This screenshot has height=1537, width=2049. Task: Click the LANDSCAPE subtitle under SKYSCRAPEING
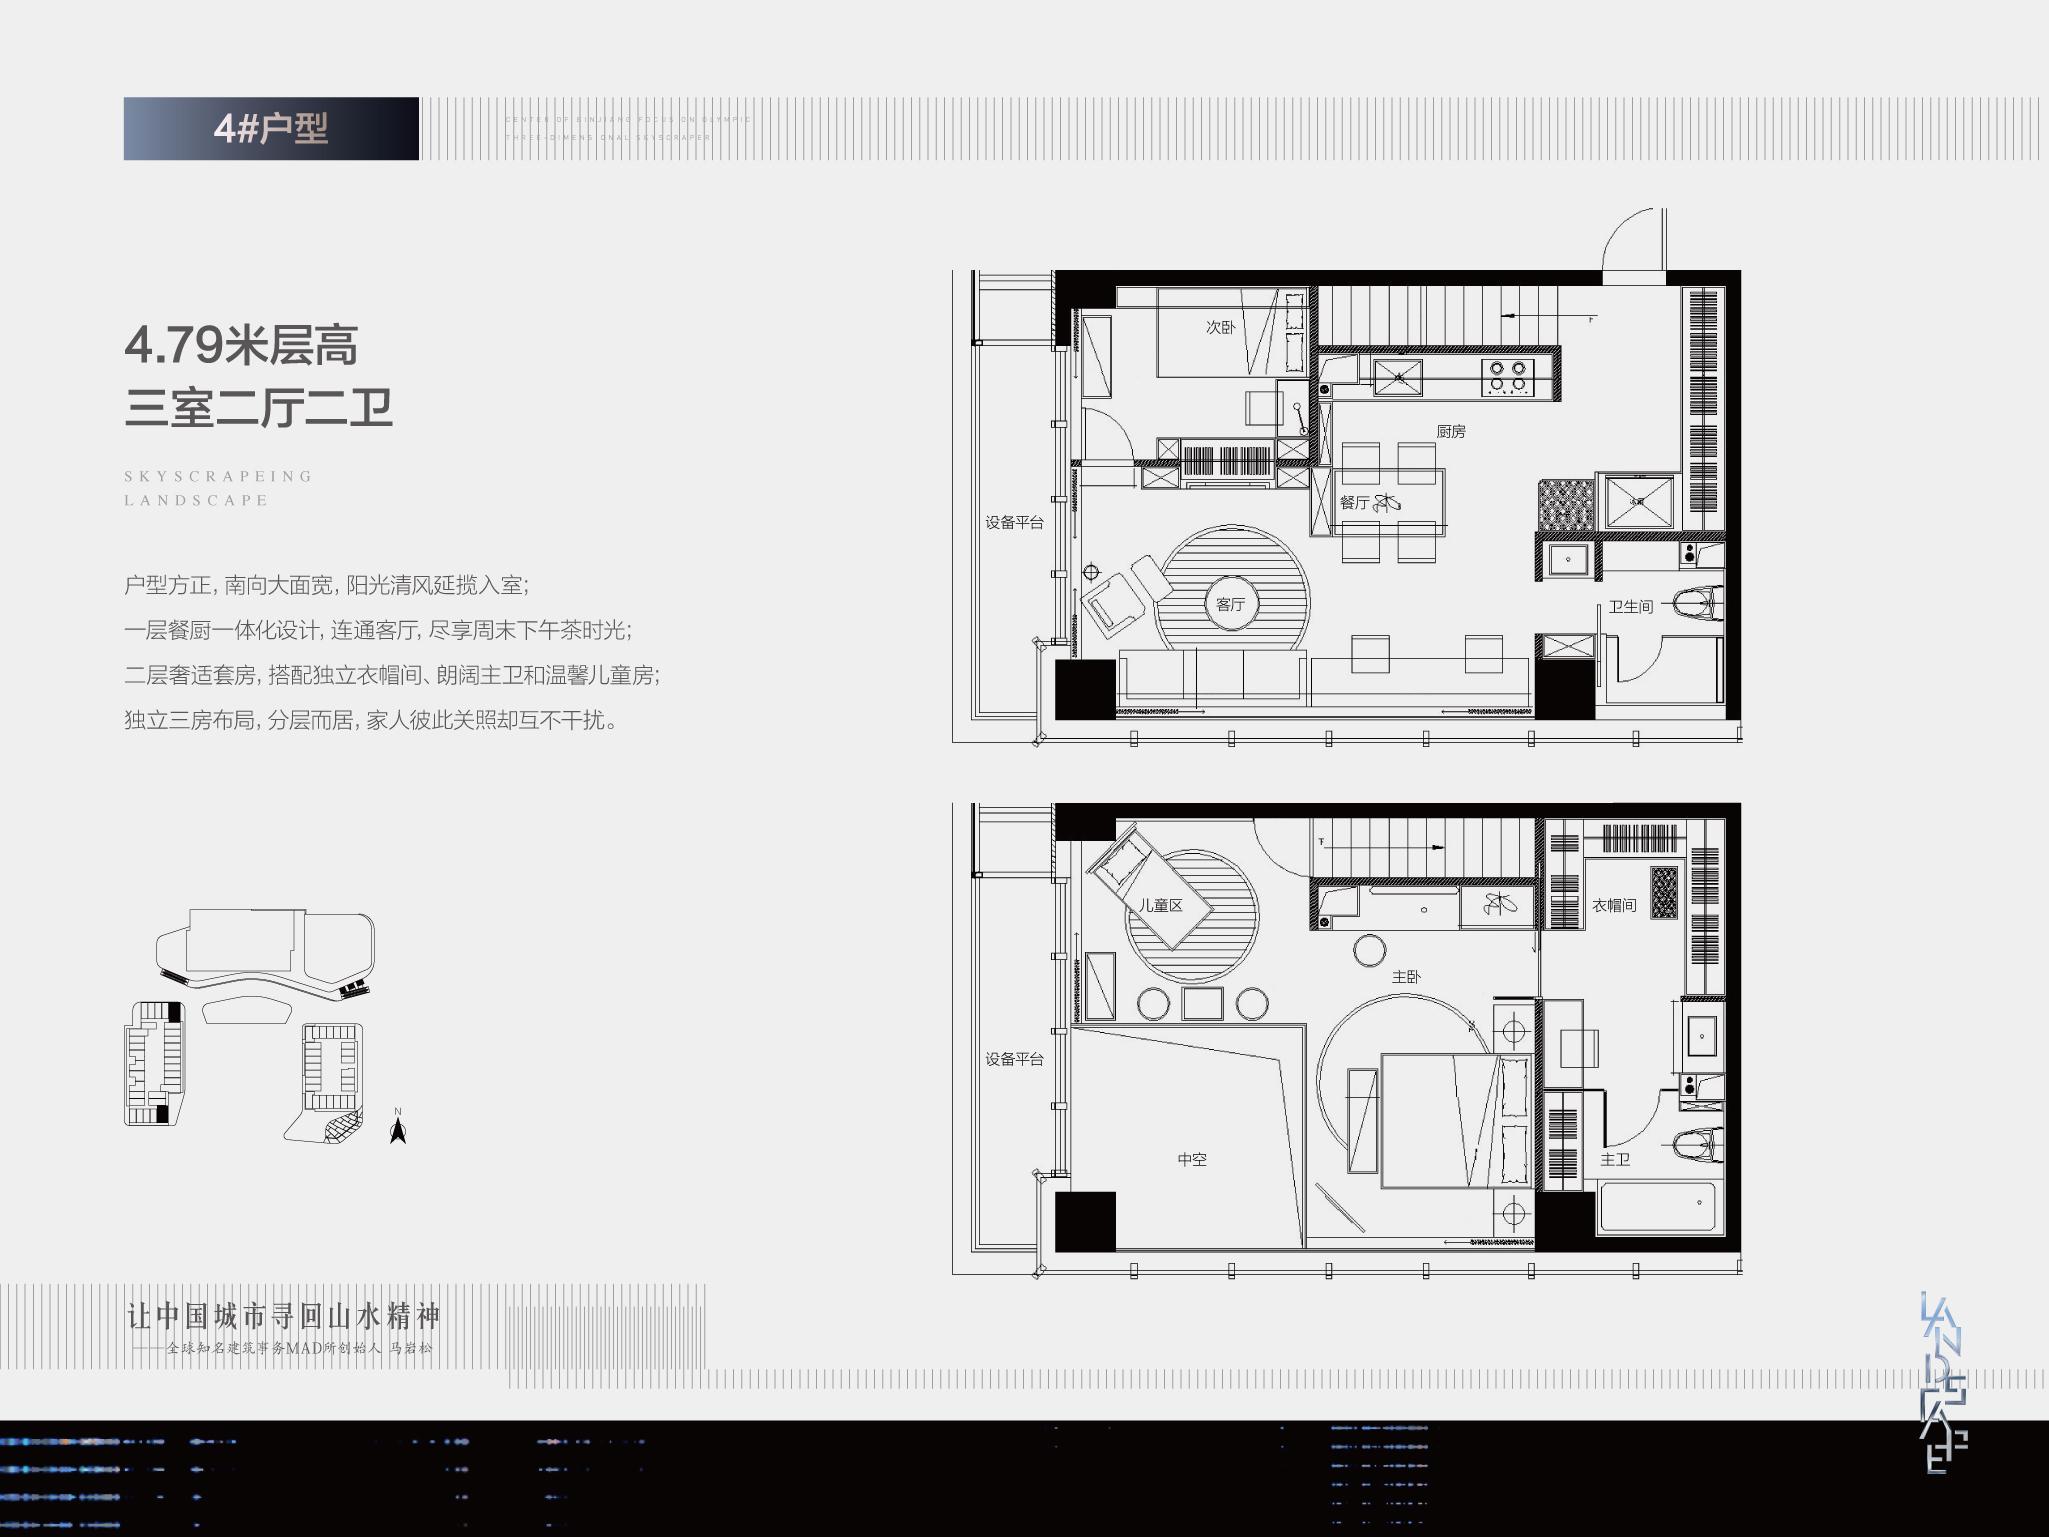196,500
